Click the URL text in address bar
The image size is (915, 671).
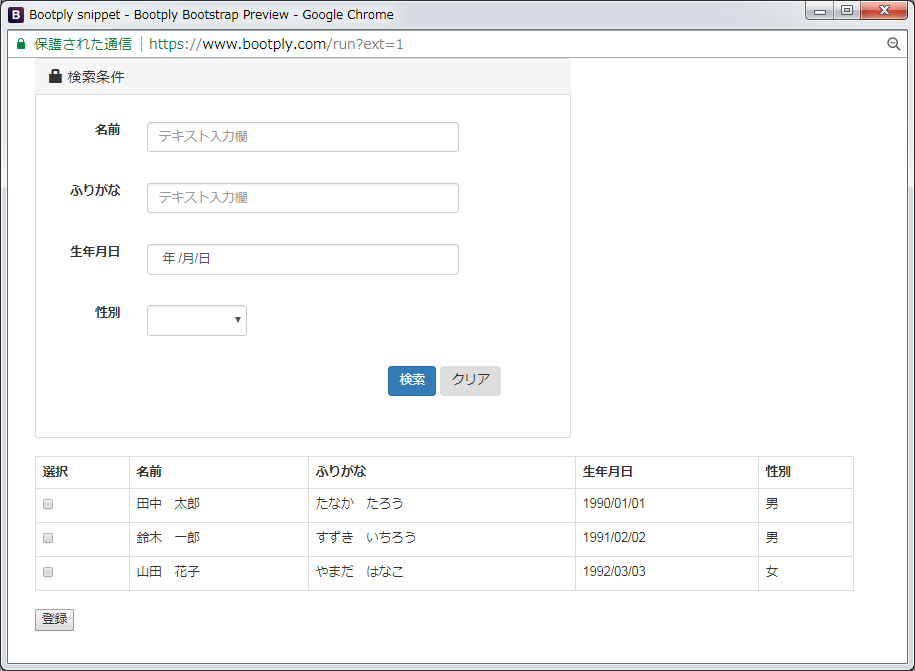coord(276,44)
